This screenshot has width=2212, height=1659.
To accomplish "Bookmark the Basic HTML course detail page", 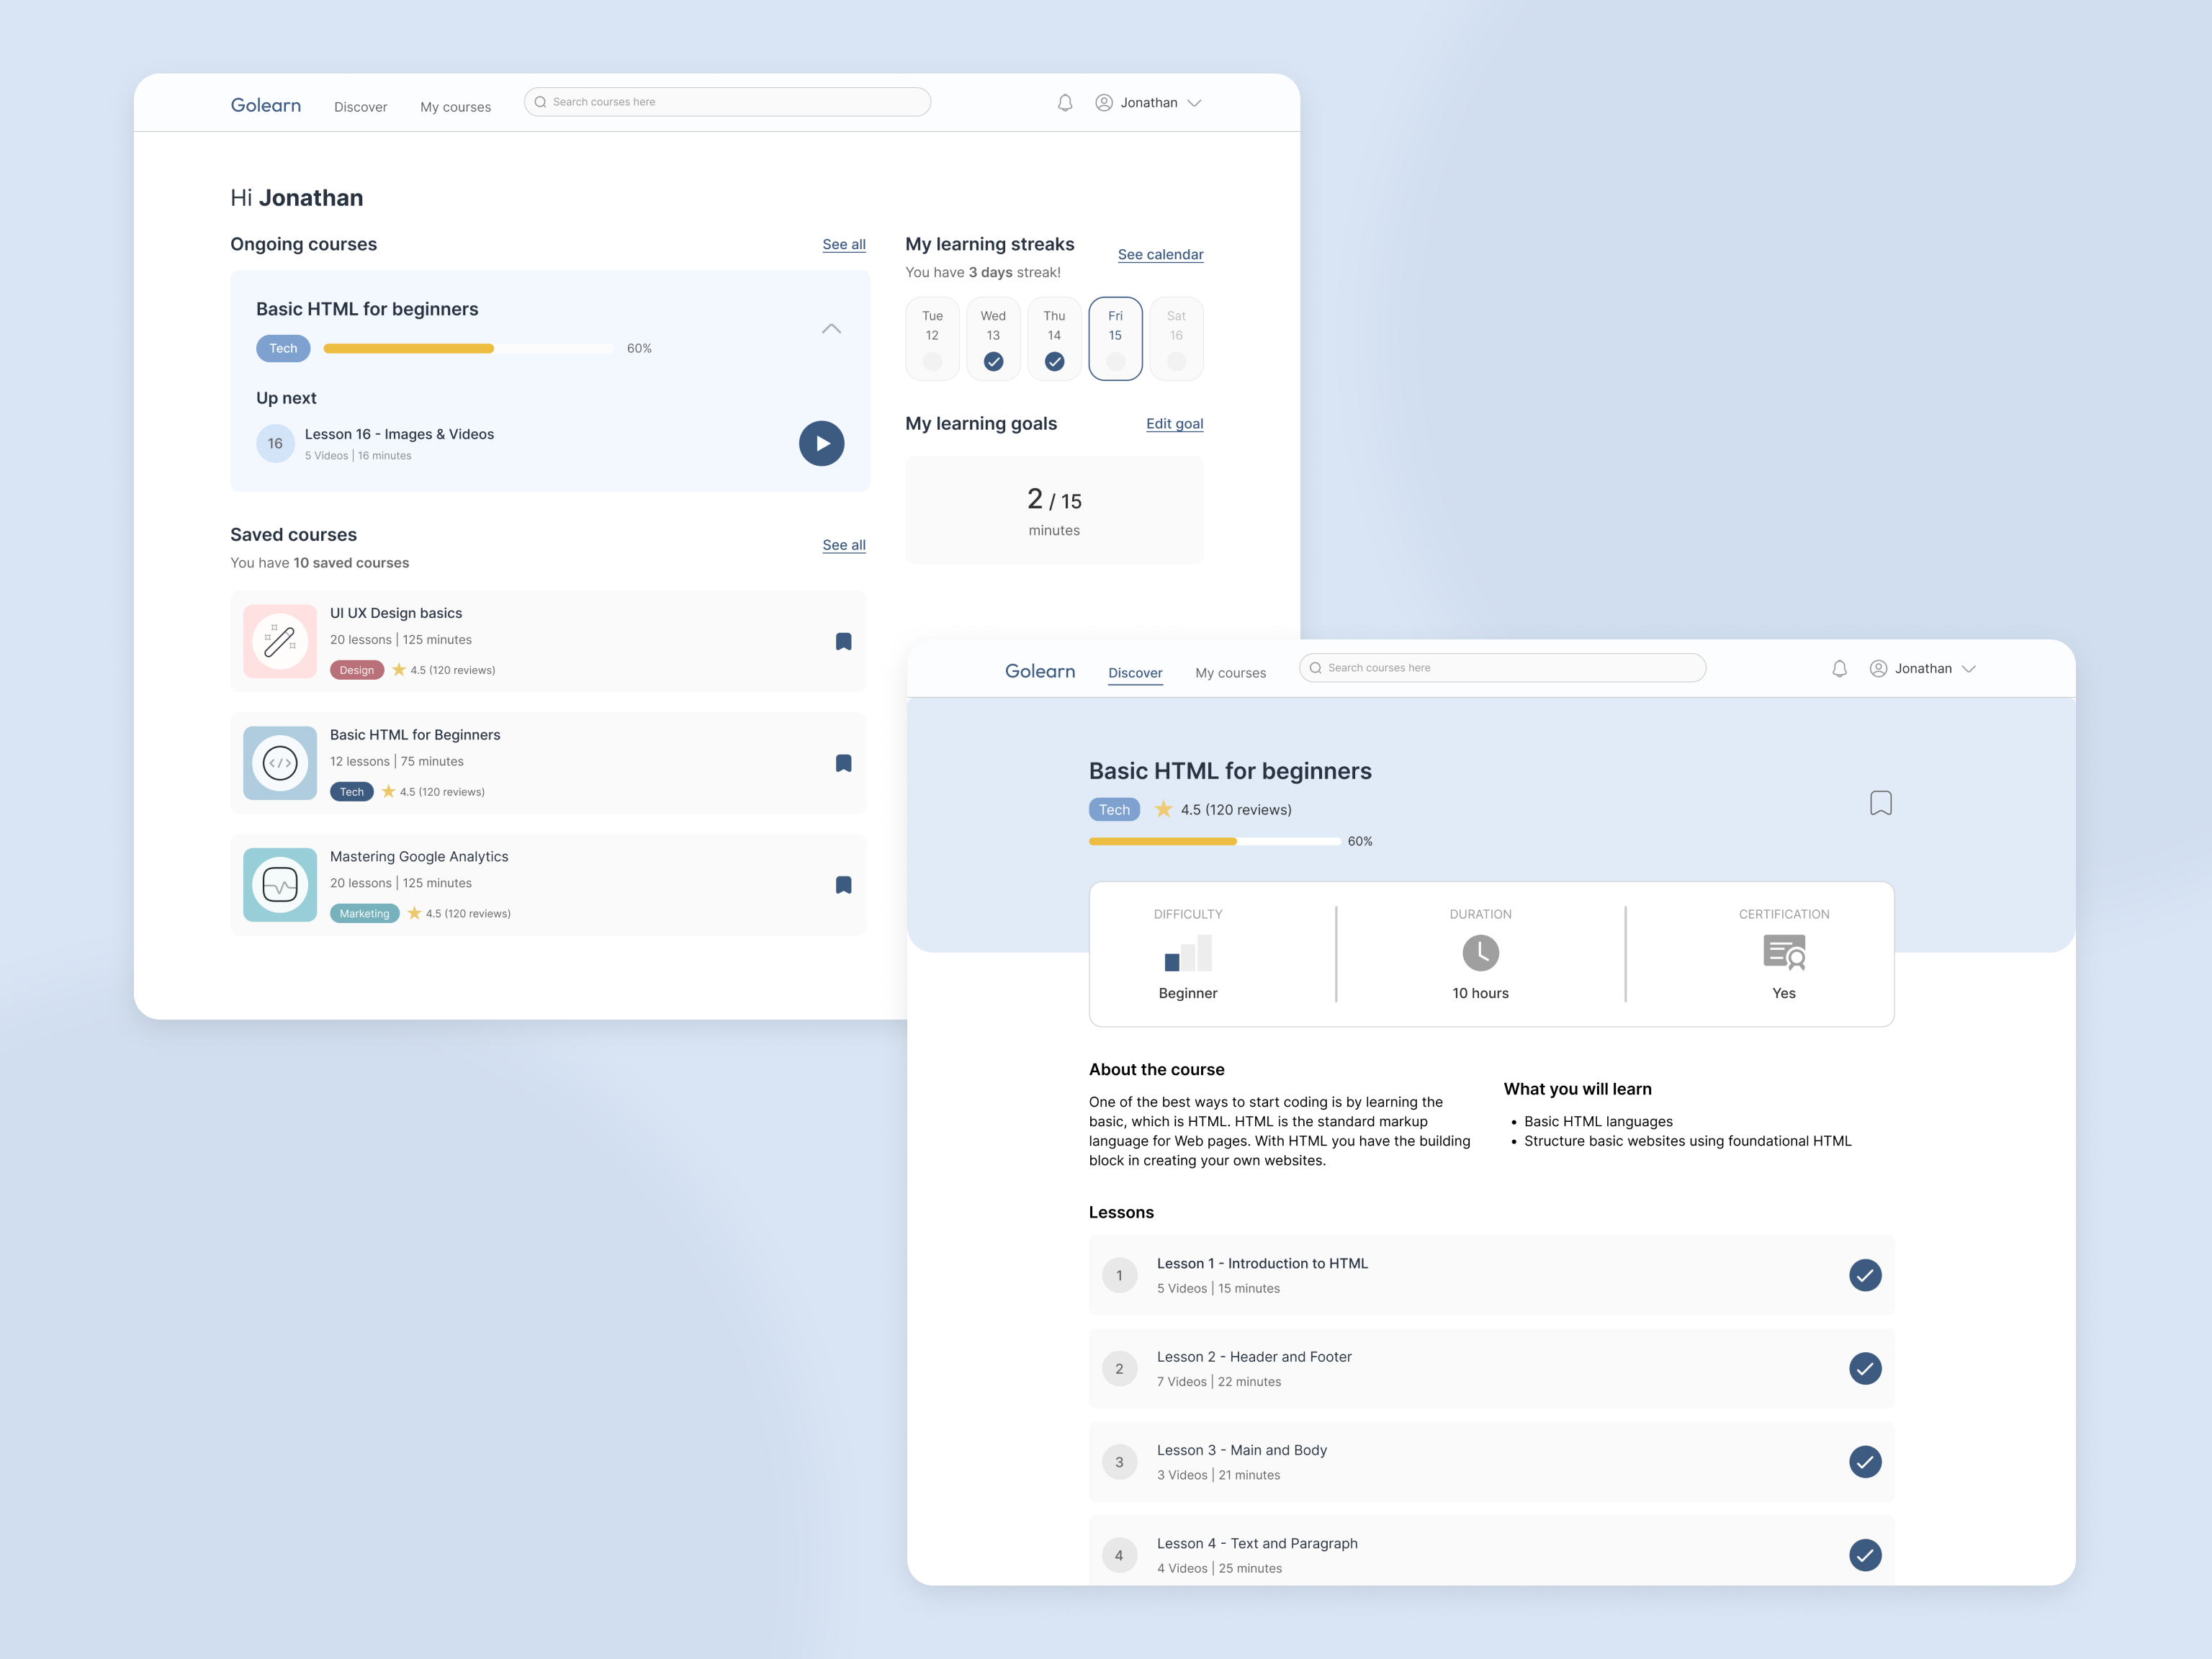I will click(x=1880, y=803).
